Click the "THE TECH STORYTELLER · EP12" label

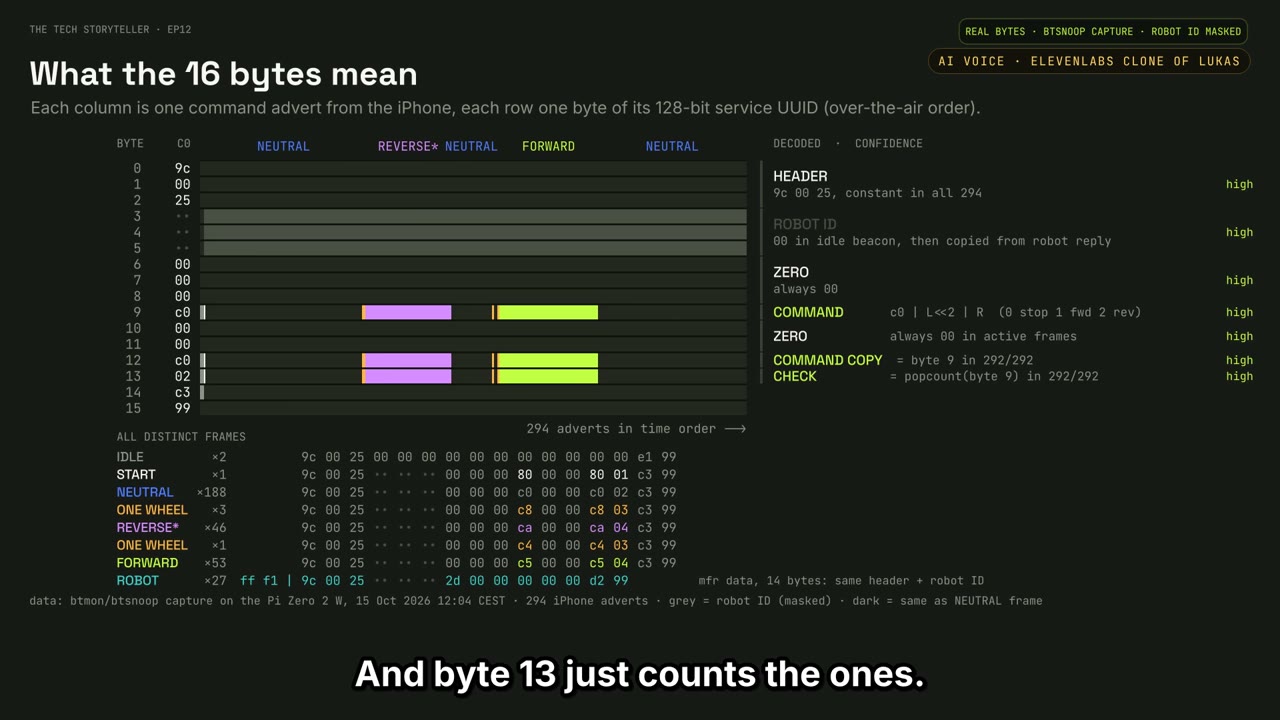pos(110,30)
